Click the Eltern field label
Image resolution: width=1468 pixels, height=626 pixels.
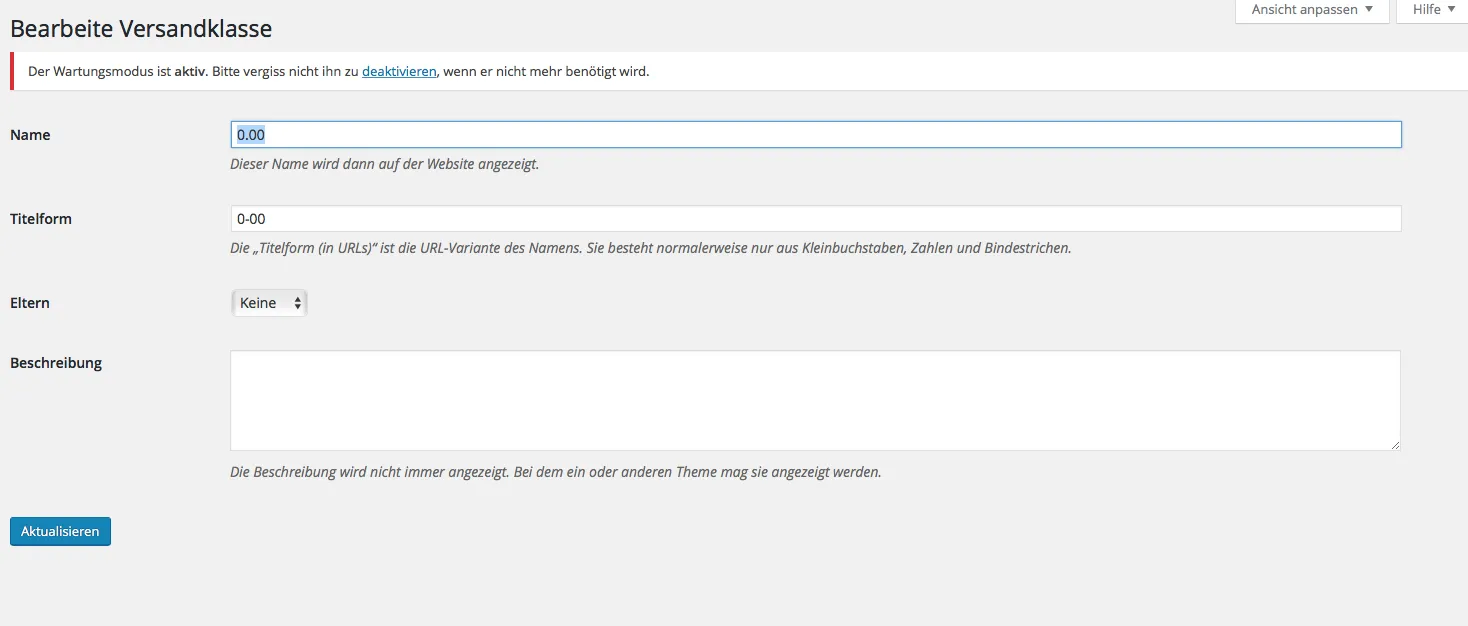click(30, 303)
